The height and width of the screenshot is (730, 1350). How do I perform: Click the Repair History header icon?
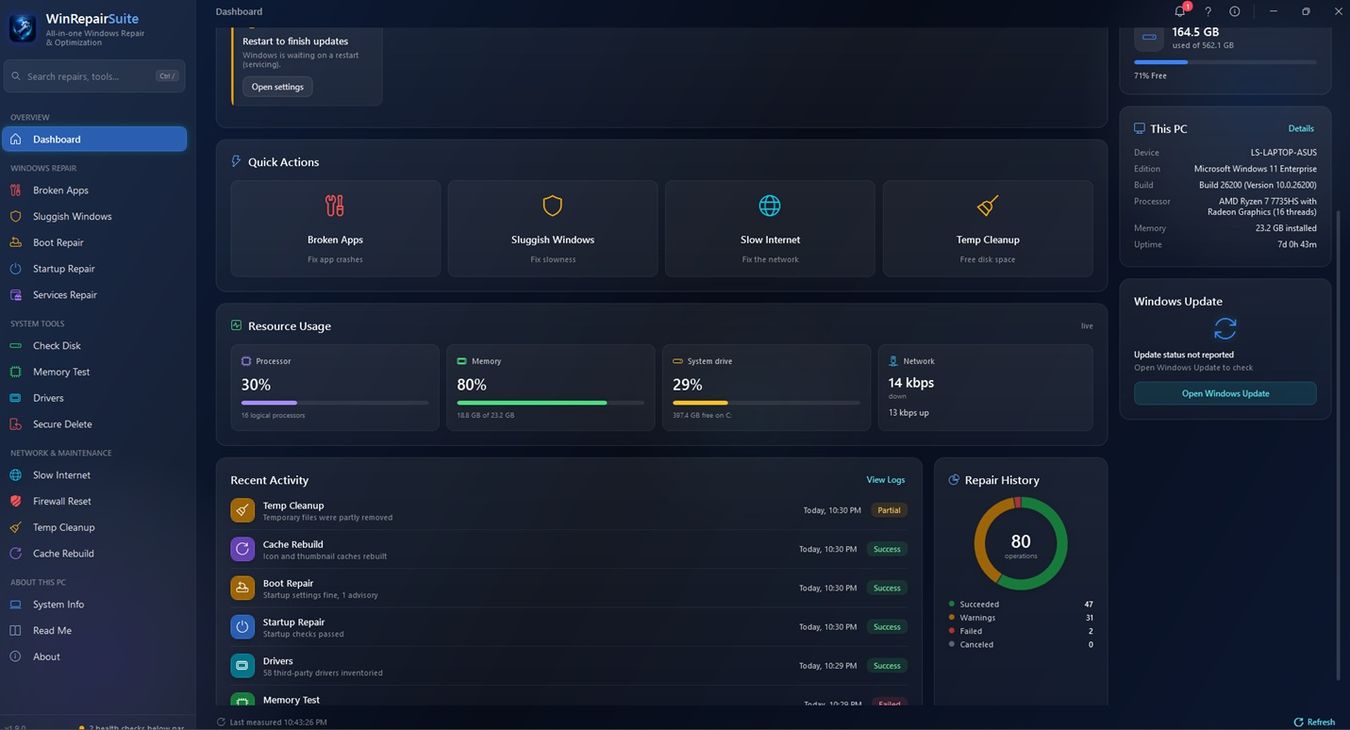(954, 480)
